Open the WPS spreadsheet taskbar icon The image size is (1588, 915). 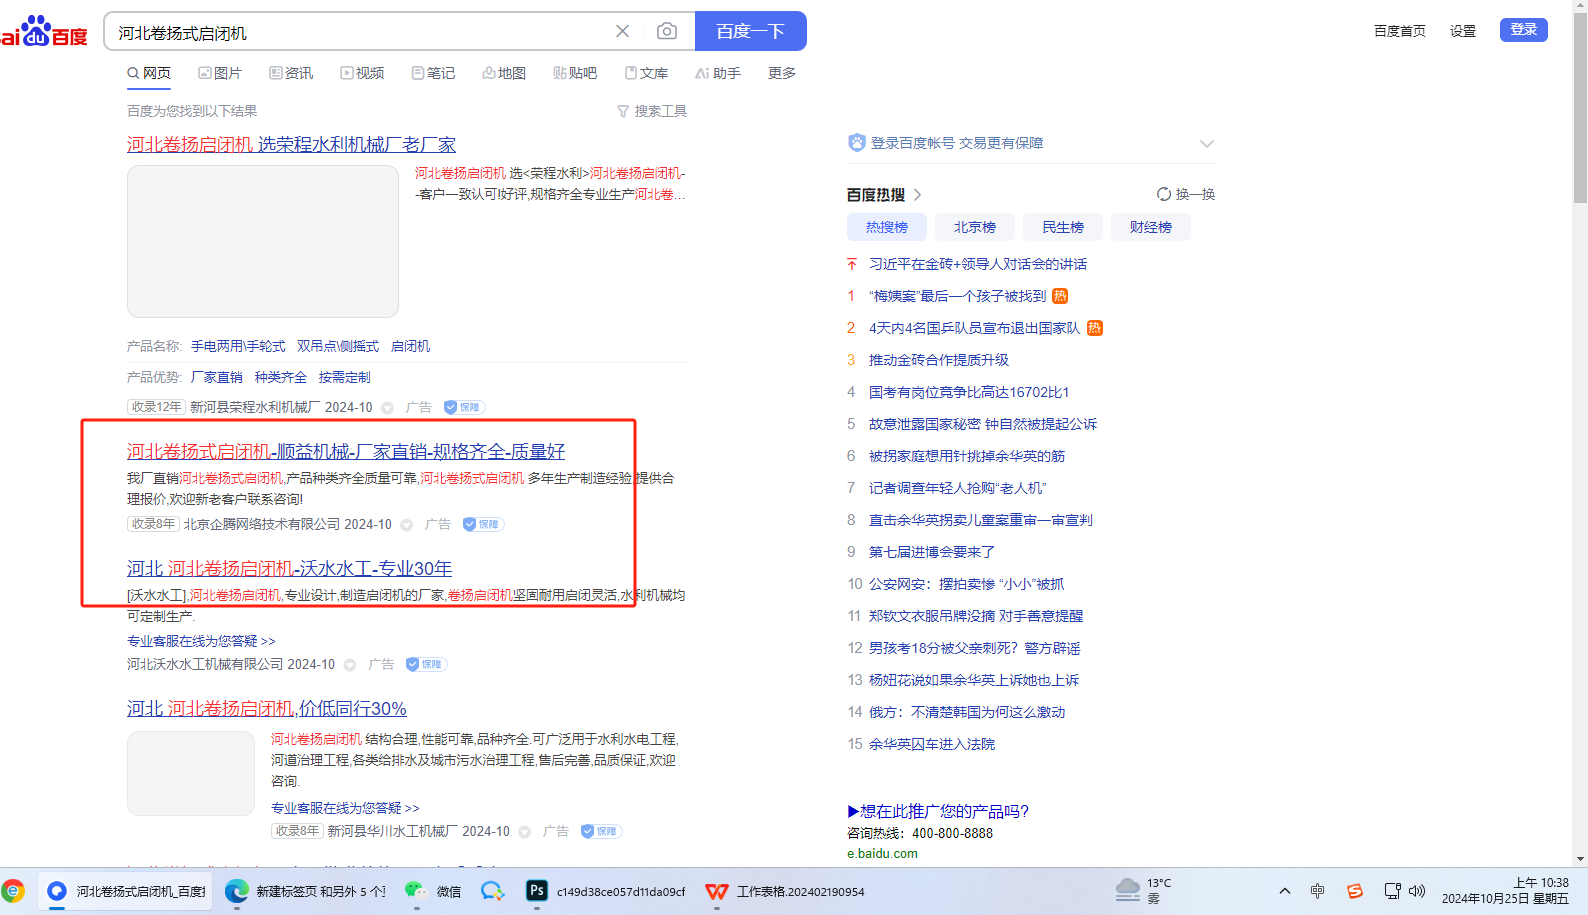click(x=716, y=891)
